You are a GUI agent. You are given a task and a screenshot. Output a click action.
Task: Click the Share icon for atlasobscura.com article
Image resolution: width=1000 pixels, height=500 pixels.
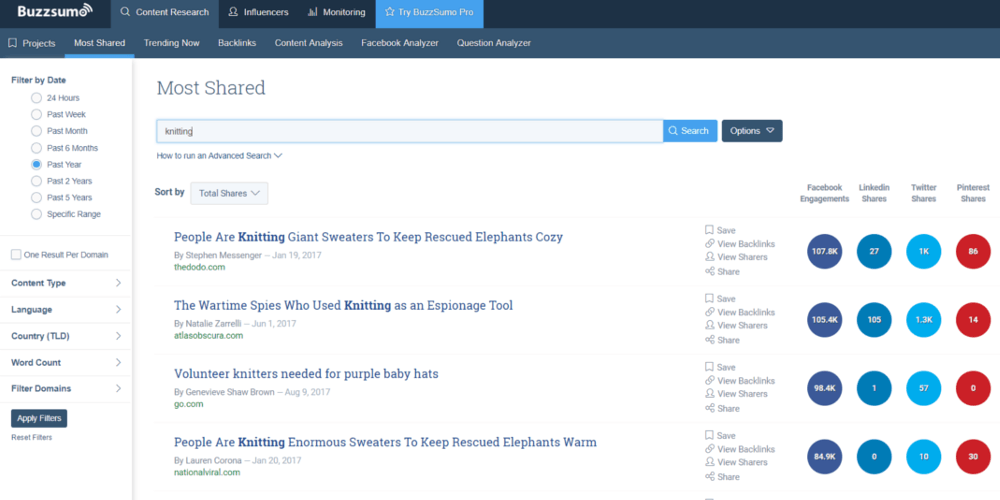click(x=709, y=340)
